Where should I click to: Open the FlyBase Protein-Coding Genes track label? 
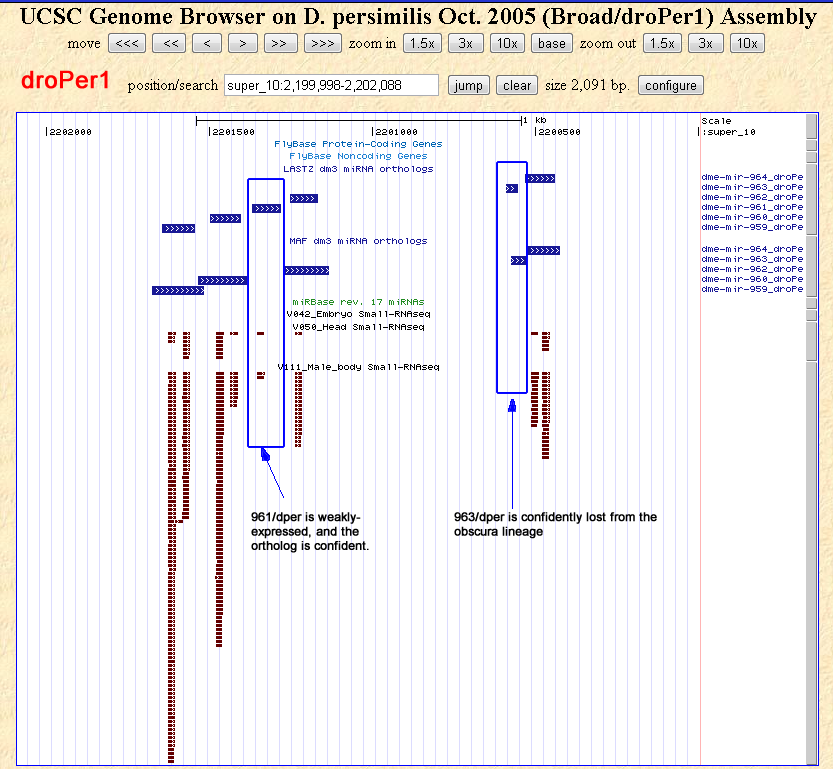pyautogui.click(x=358, y=144)
